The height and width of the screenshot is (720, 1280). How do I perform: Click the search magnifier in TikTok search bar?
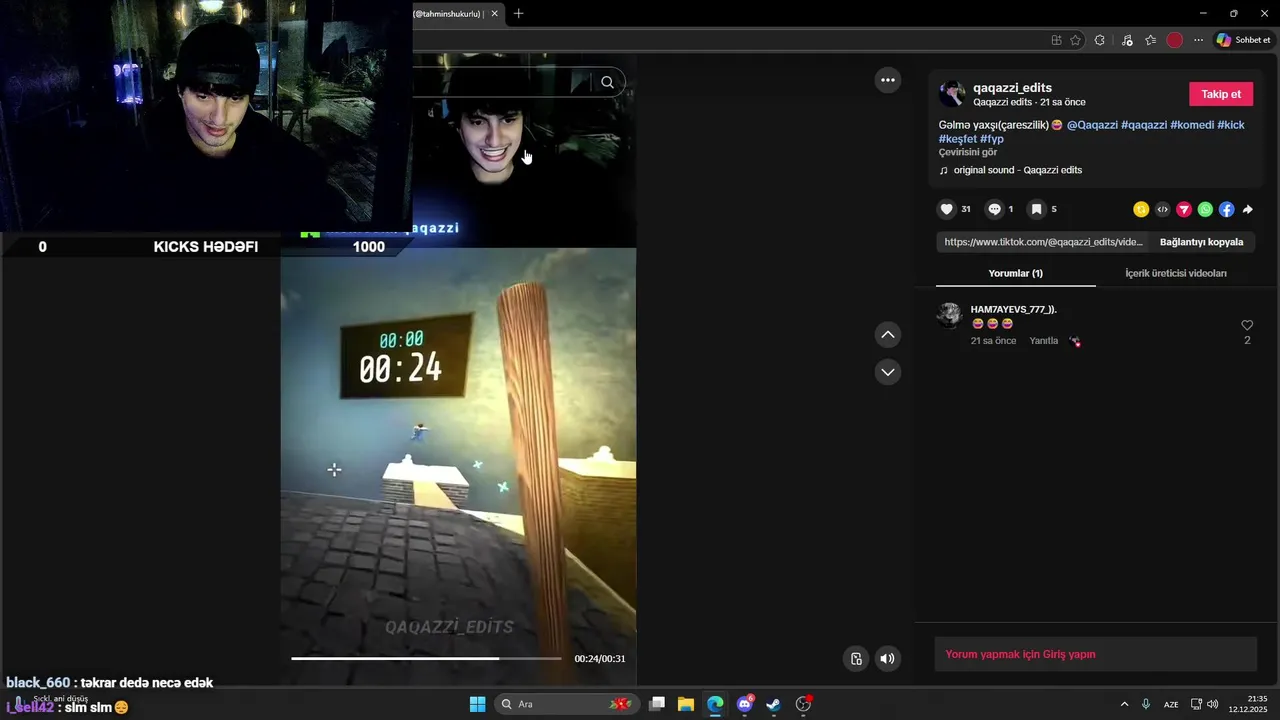coord(607,82)
